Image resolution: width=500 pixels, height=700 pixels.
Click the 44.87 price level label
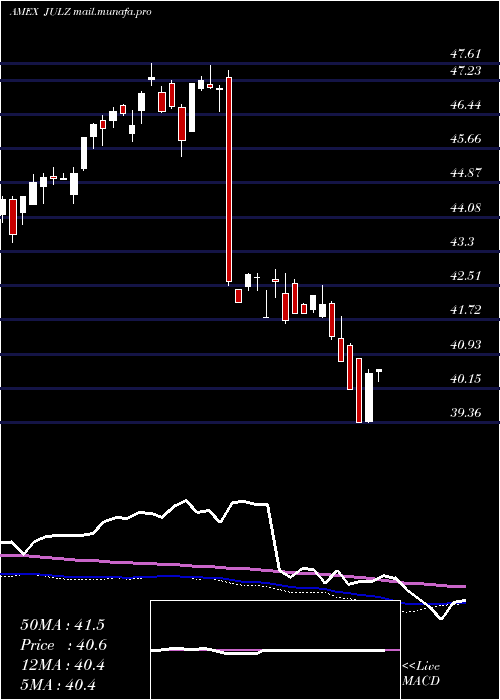coord(465,173)
